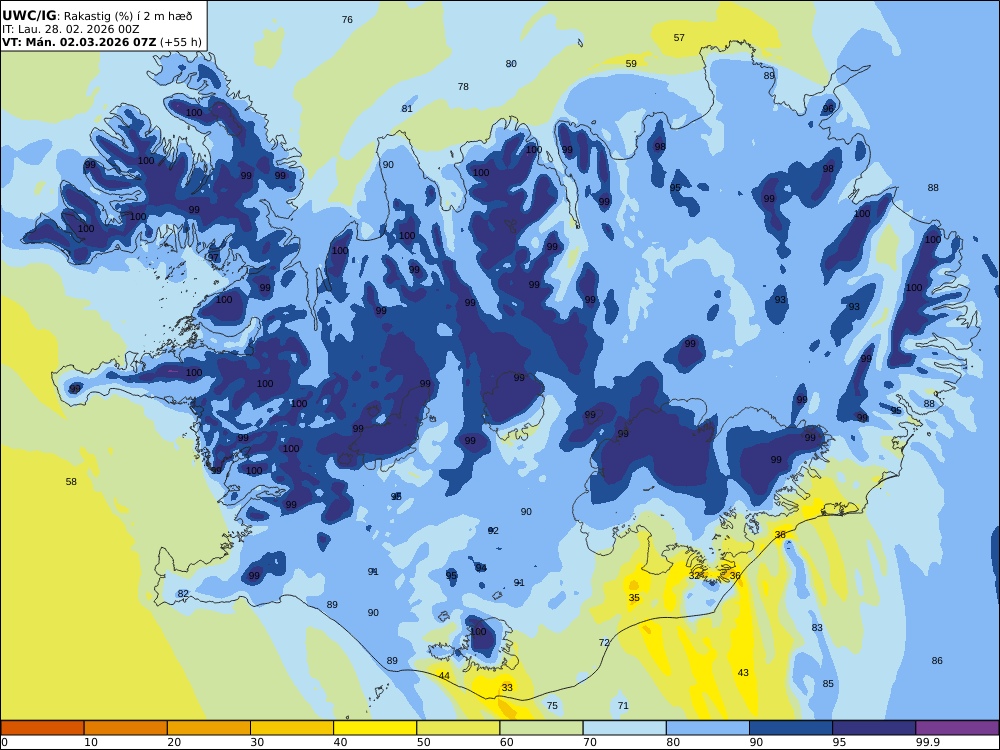This screenshot has height=750, width=1000.
Task: Click the purple above-99.9 legend swatch
Action: pyautogui.click(x=957, y=728)
